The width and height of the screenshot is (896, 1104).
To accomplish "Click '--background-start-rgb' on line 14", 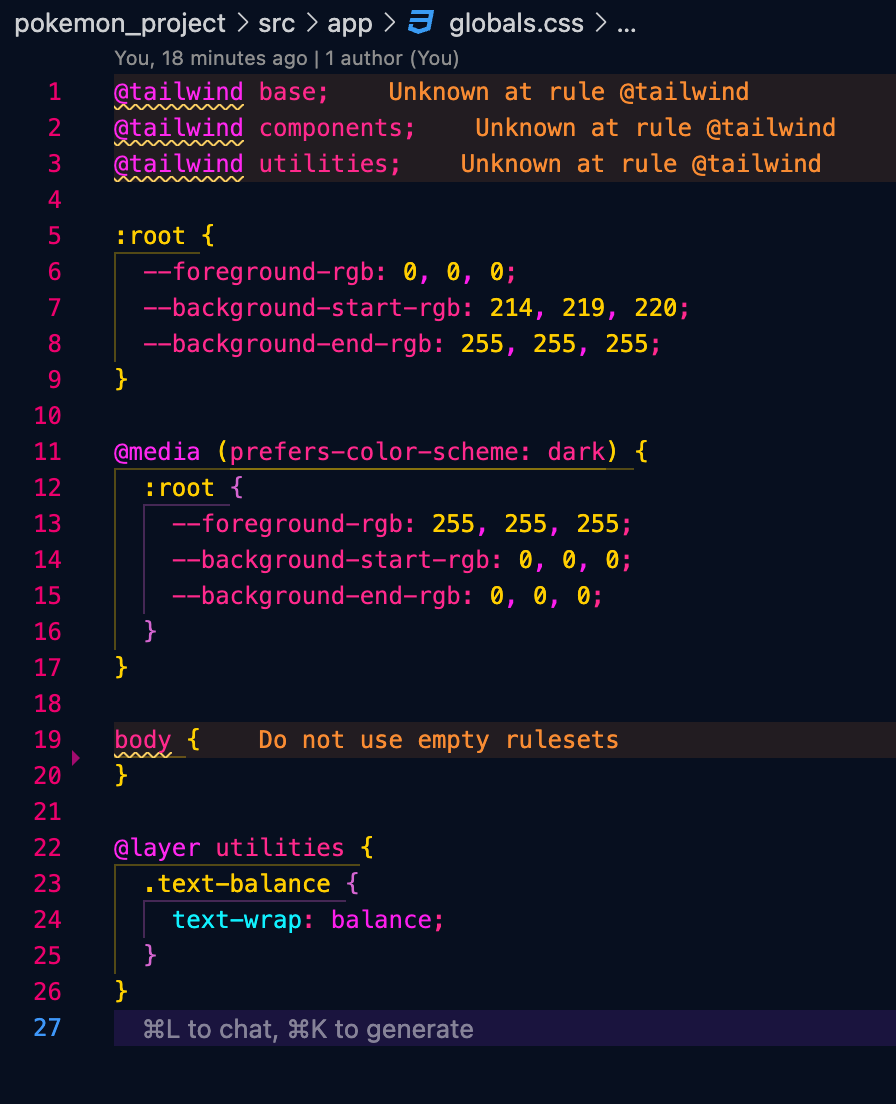I will coord(330,560).
